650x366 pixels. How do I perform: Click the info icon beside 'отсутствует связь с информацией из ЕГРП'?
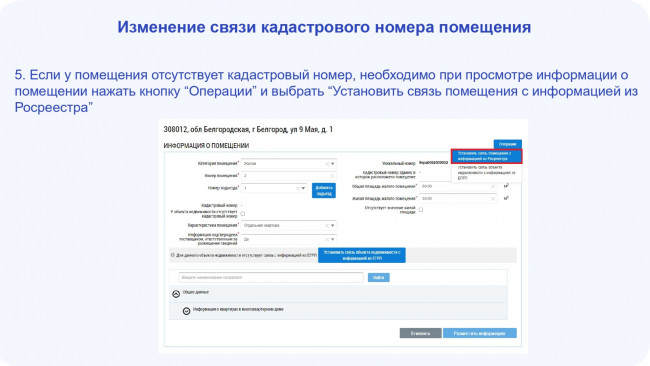pos(173,255)
